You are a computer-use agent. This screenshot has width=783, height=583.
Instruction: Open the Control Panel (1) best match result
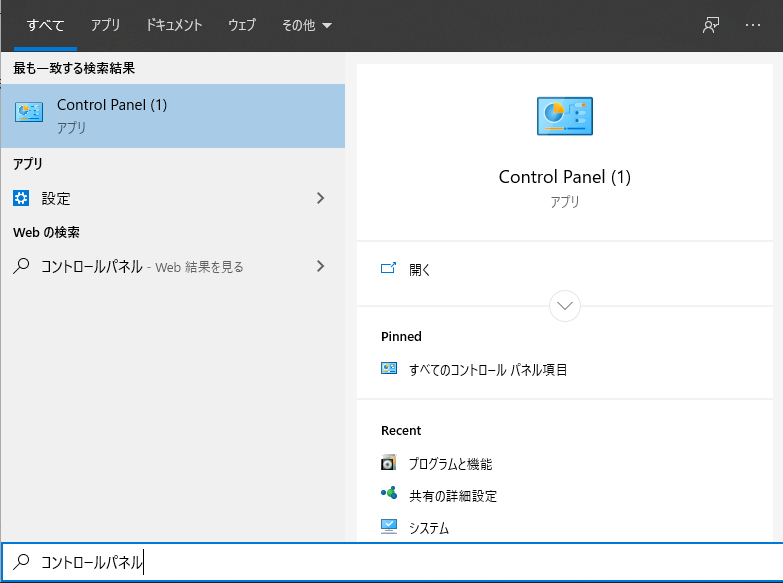pyautogui.click(x=173, y=116)
